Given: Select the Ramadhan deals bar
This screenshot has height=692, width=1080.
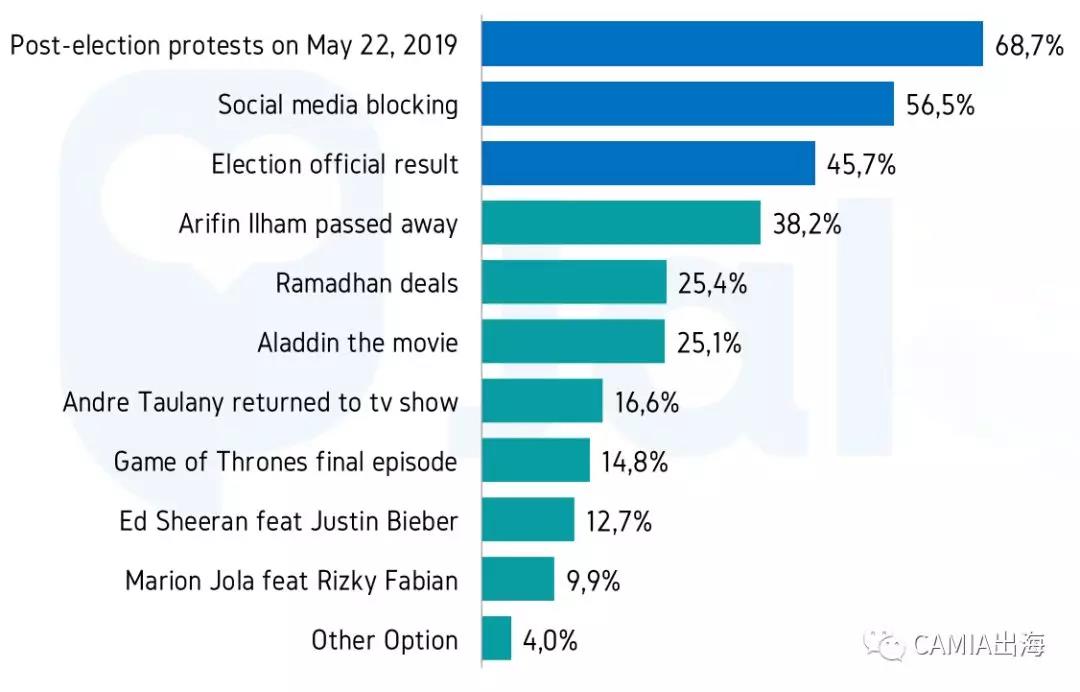Looking at the screenshot, I should [x=574, y=282].
